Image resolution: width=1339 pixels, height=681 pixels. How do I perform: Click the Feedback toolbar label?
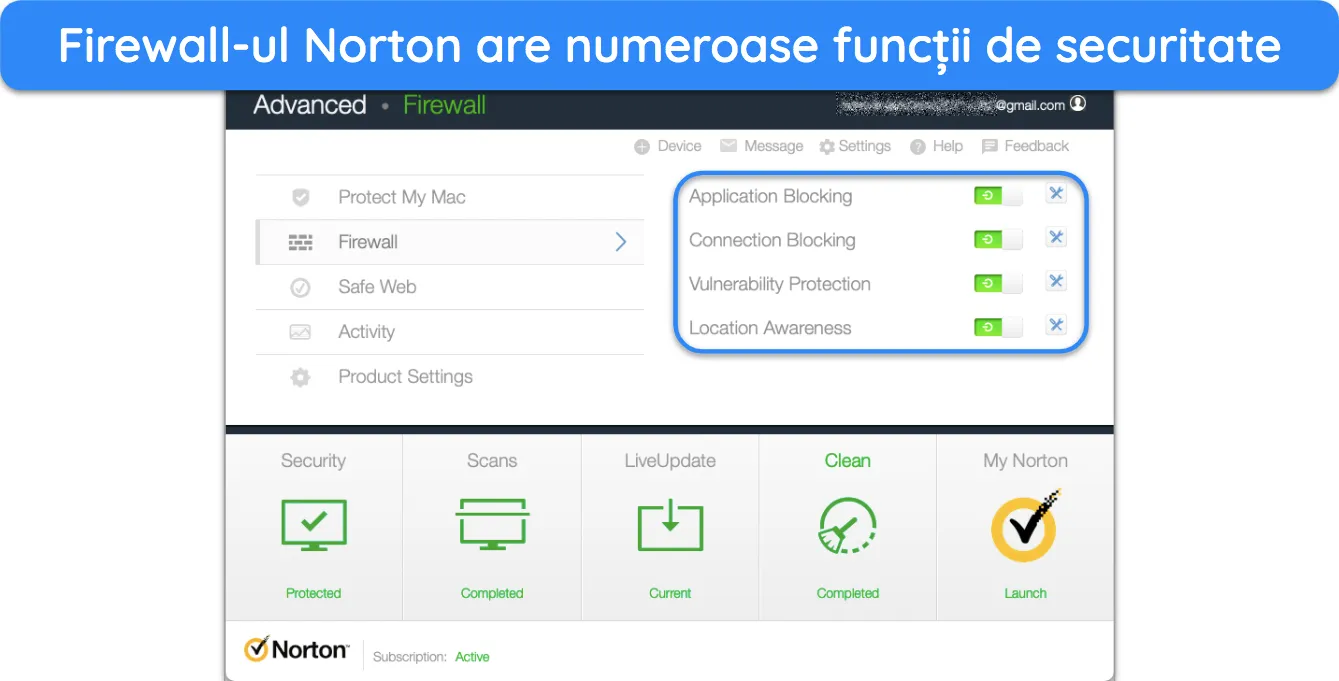(1036, 146)
